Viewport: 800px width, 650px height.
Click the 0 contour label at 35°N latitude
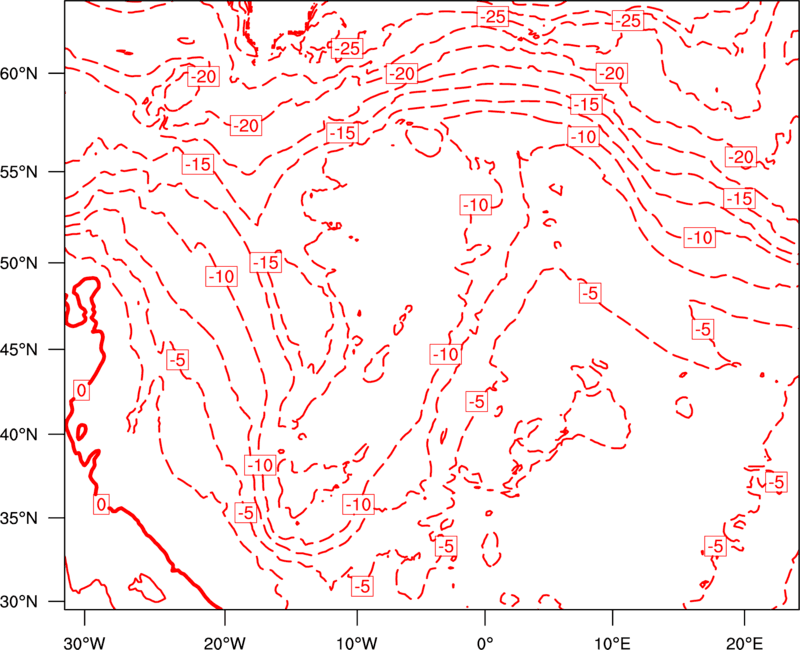pos(101,504)
